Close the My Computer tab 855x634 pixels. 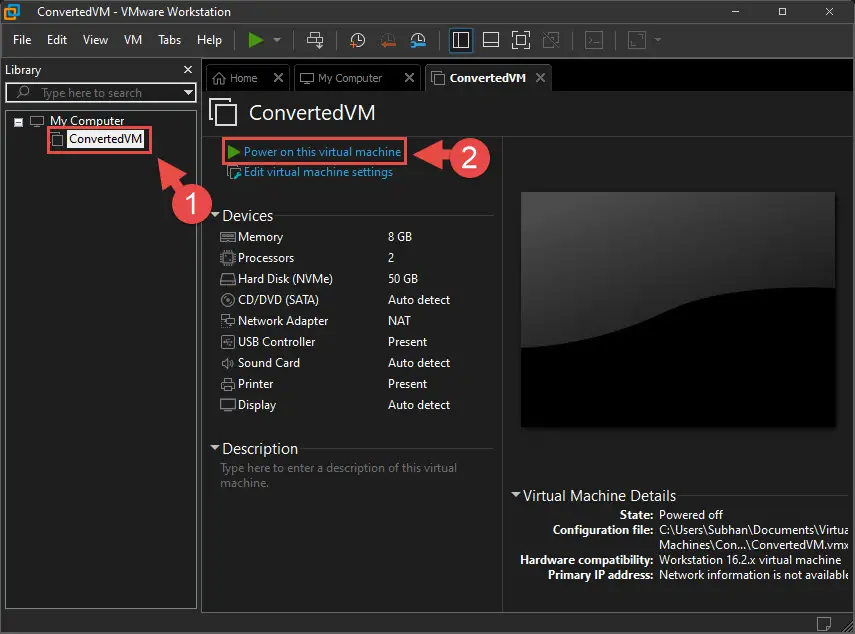(x=410, y=78)
